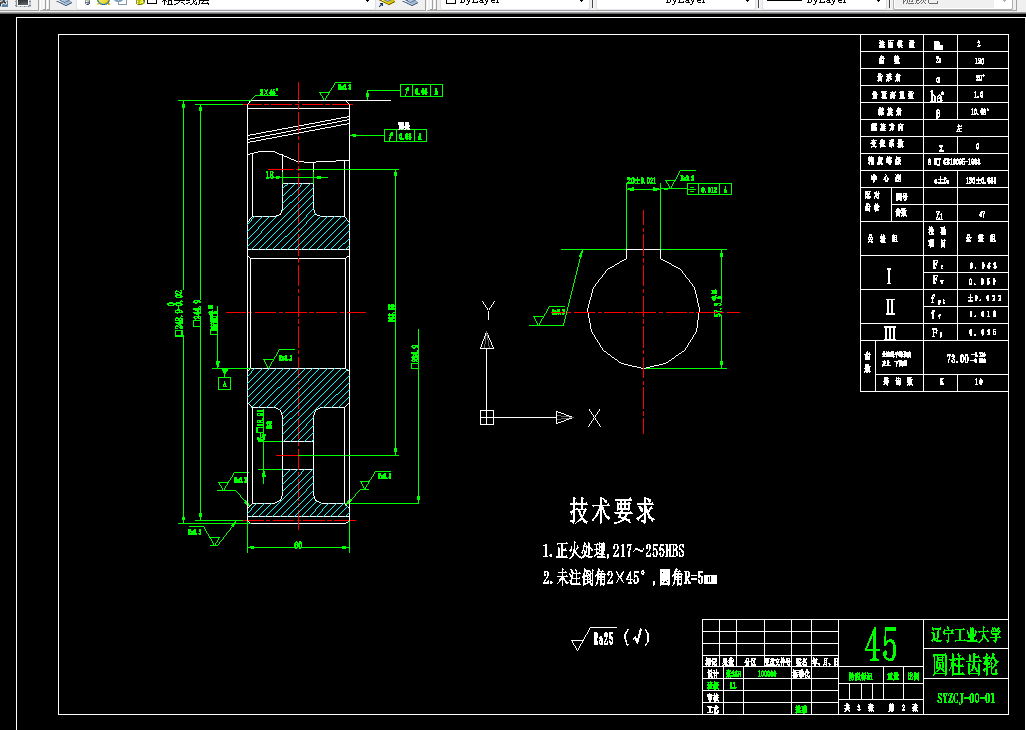Select the note '1.正火处理,217~255HBS'

(613, 551)
